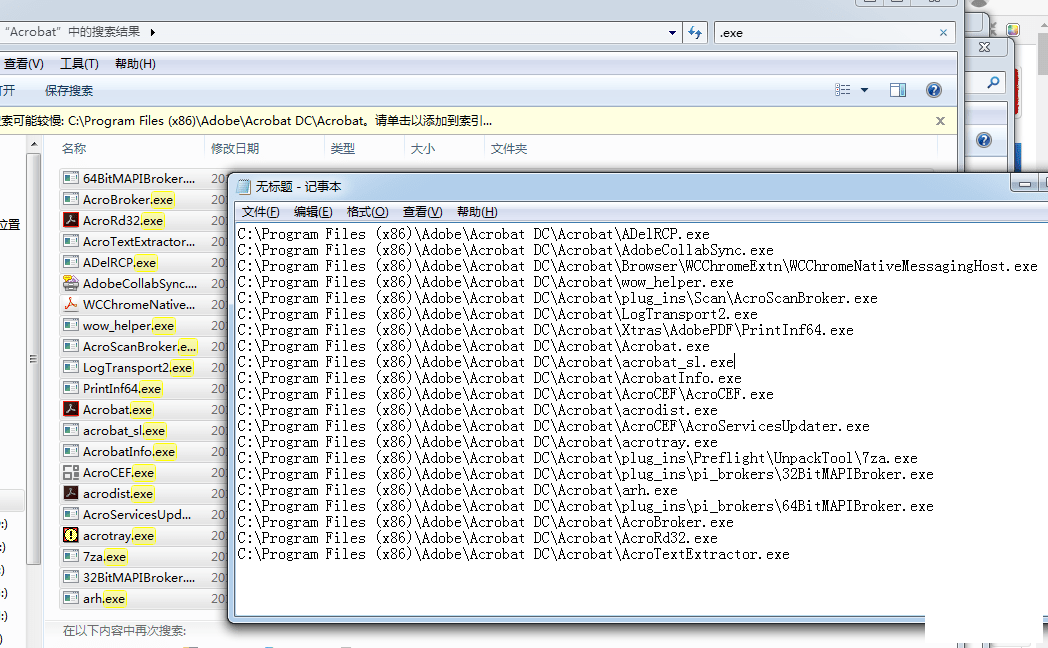Open Notepad 文件(F) menu

tap(261, 212)
